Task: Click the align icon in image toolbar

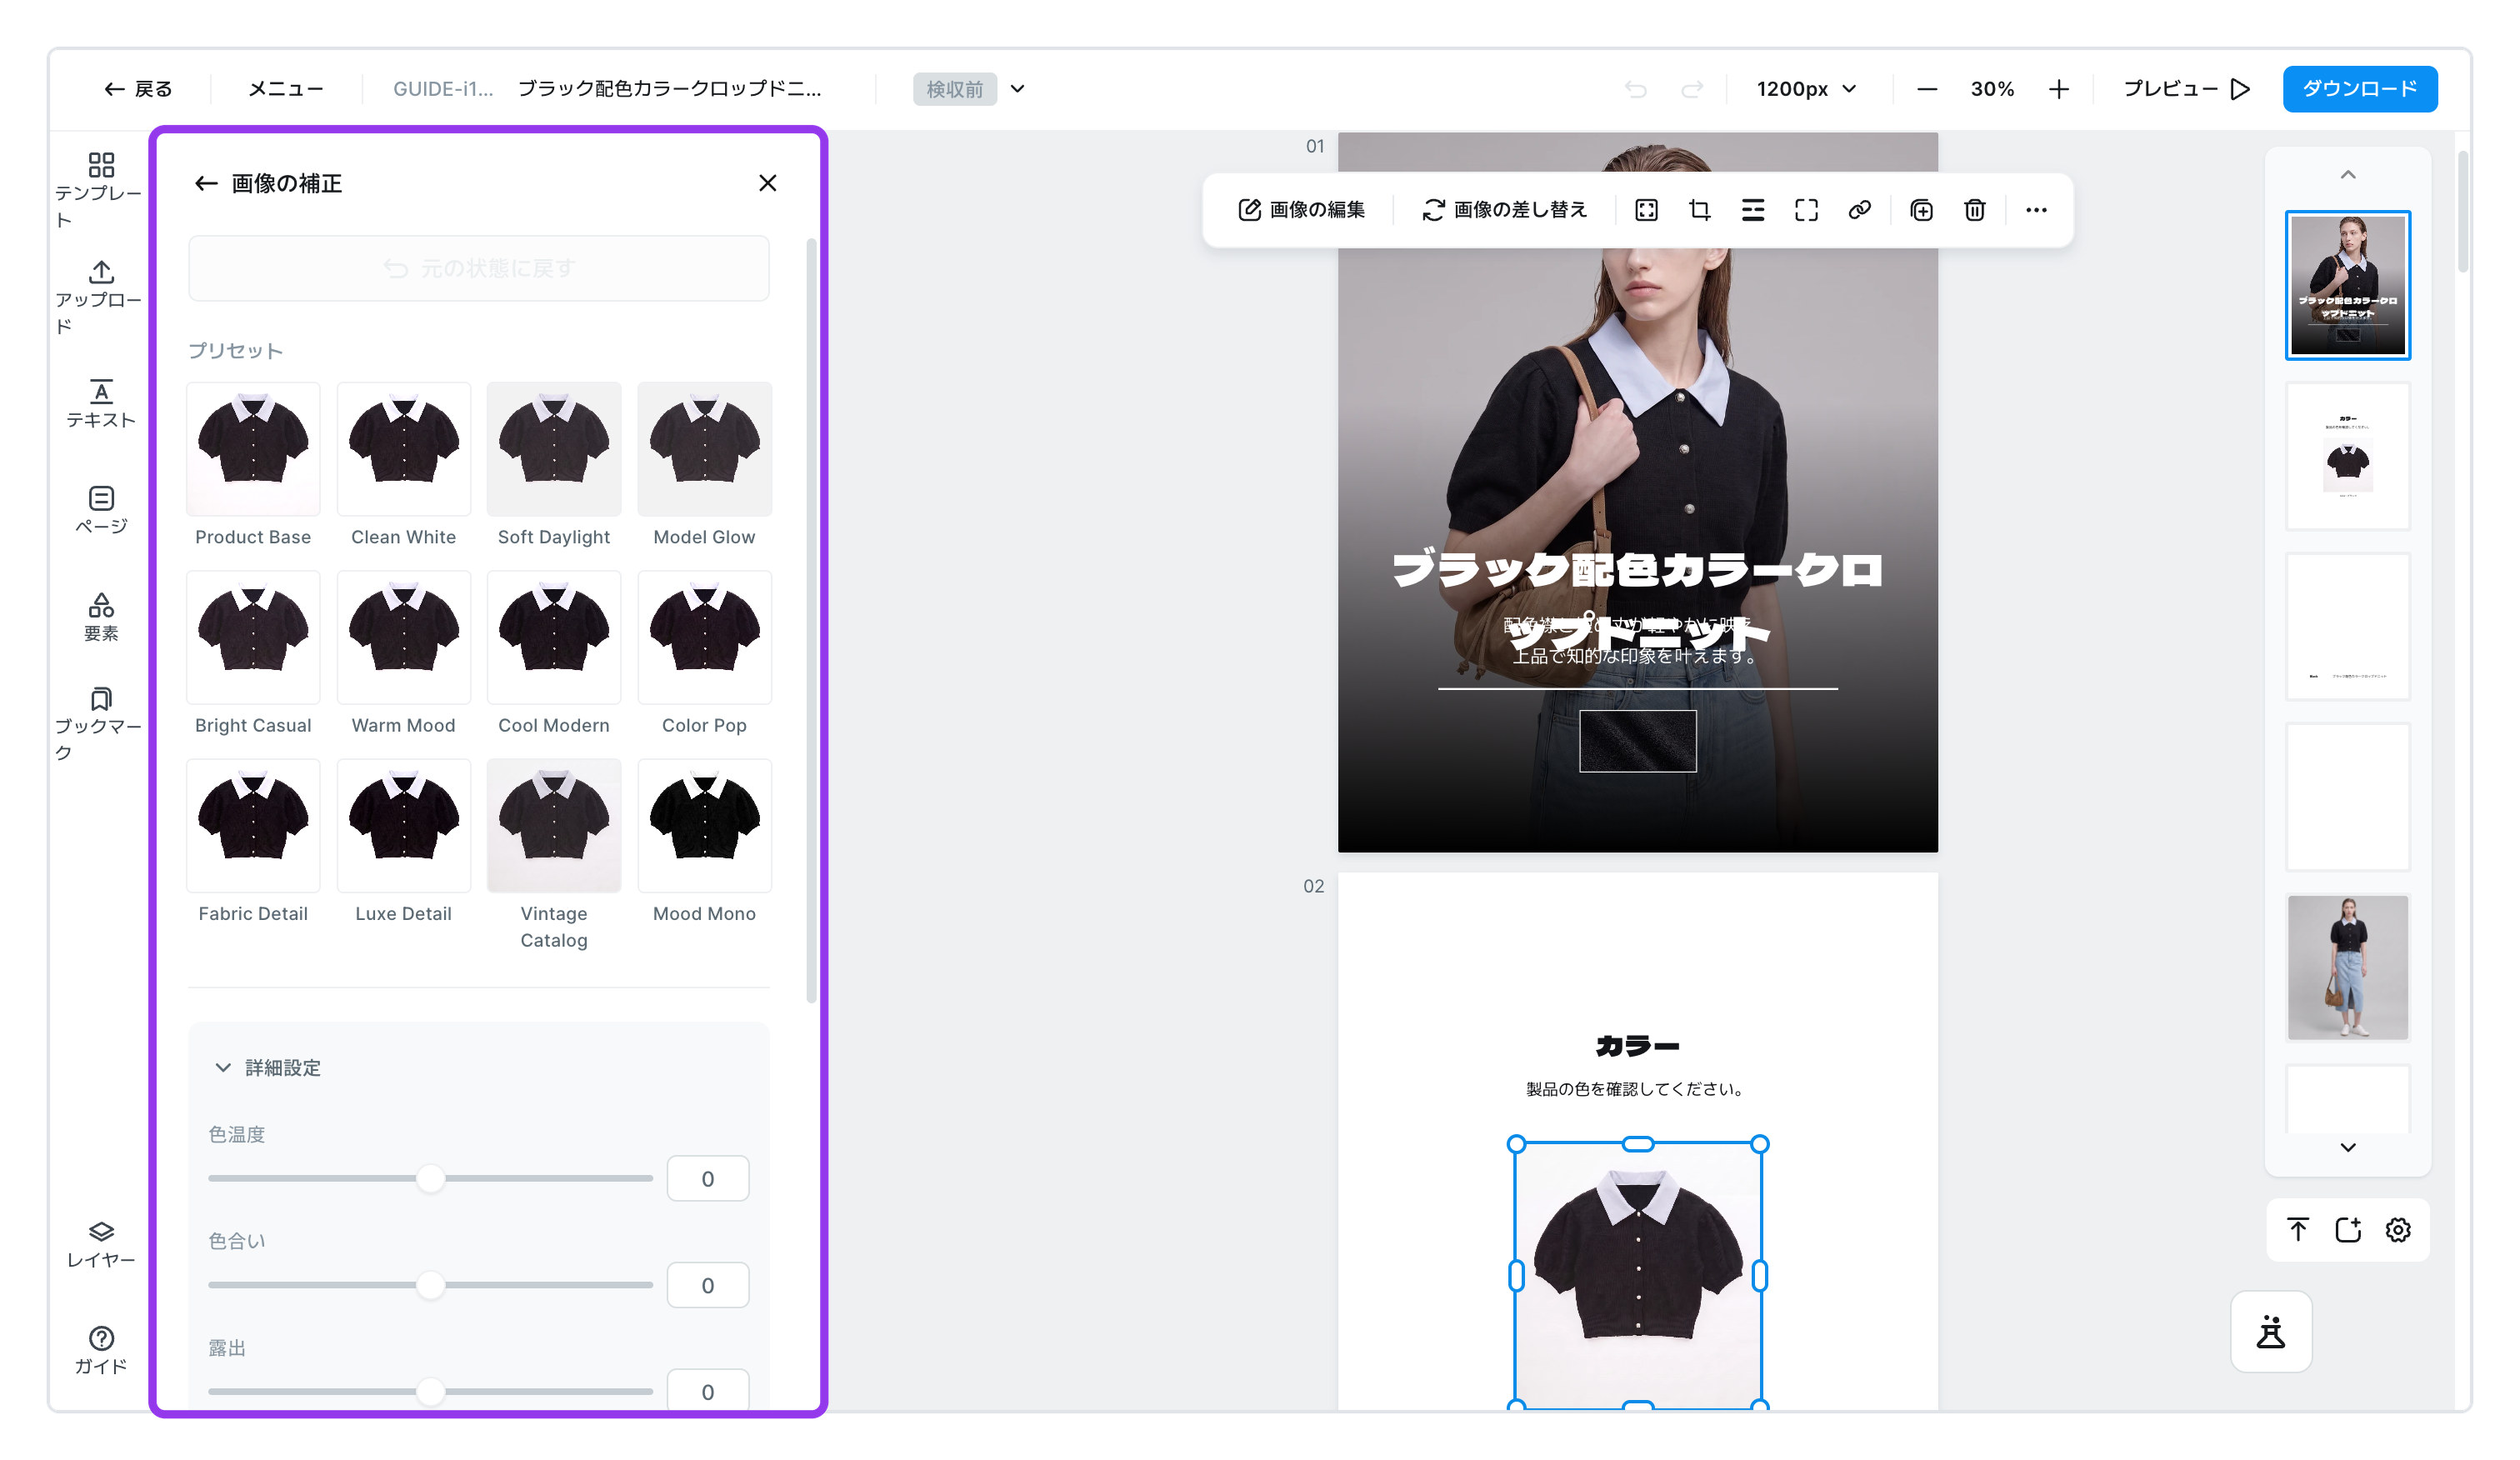Action: tap(1752, 210)
